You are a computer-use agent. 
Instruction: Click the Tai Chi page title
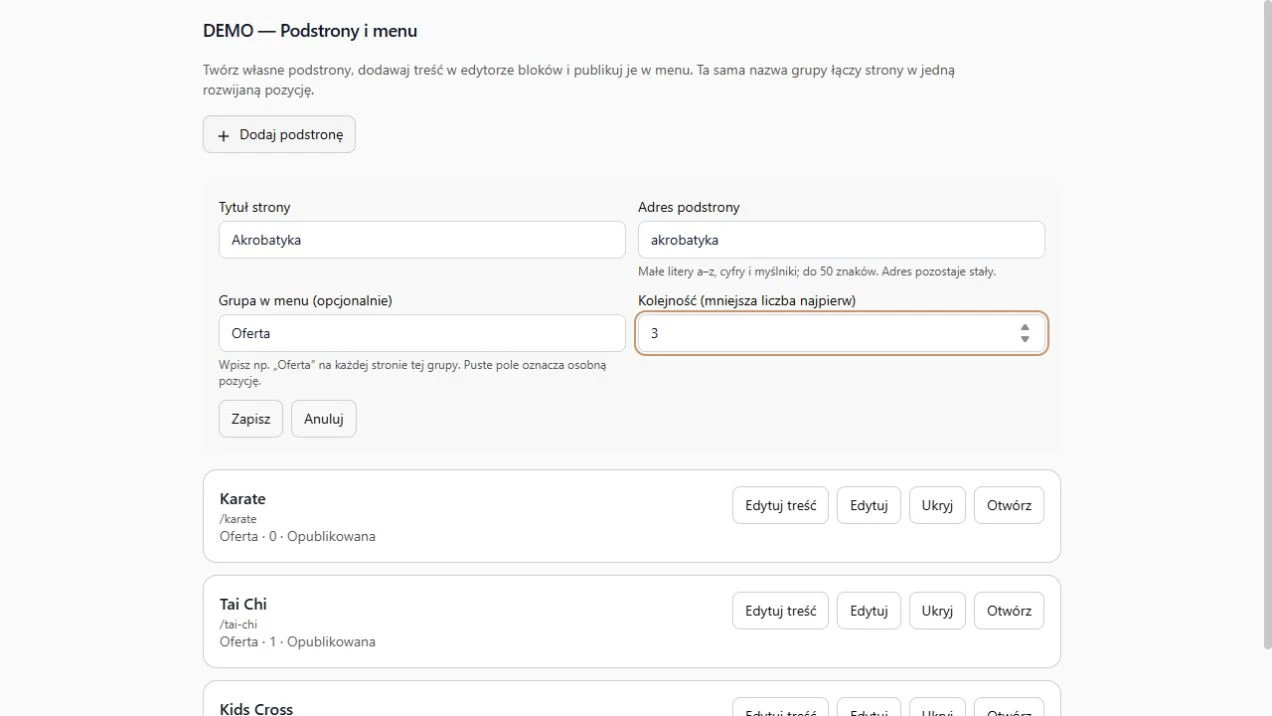coord(243,604)
